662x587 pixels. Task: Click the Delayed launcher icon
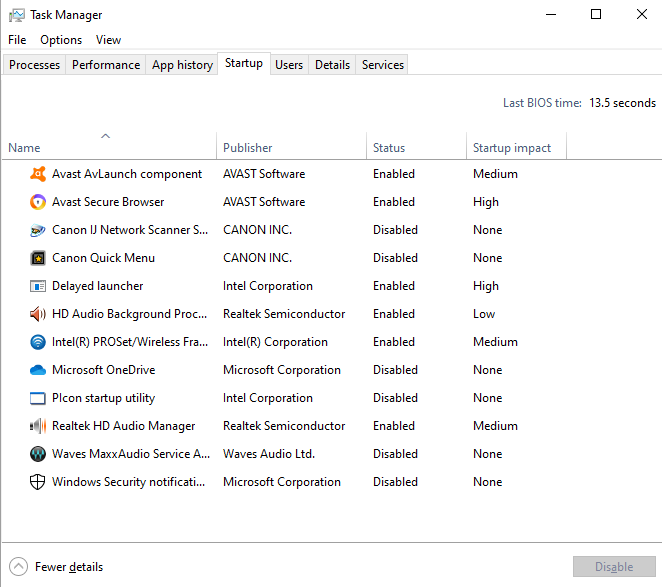(x=38, y=286)
